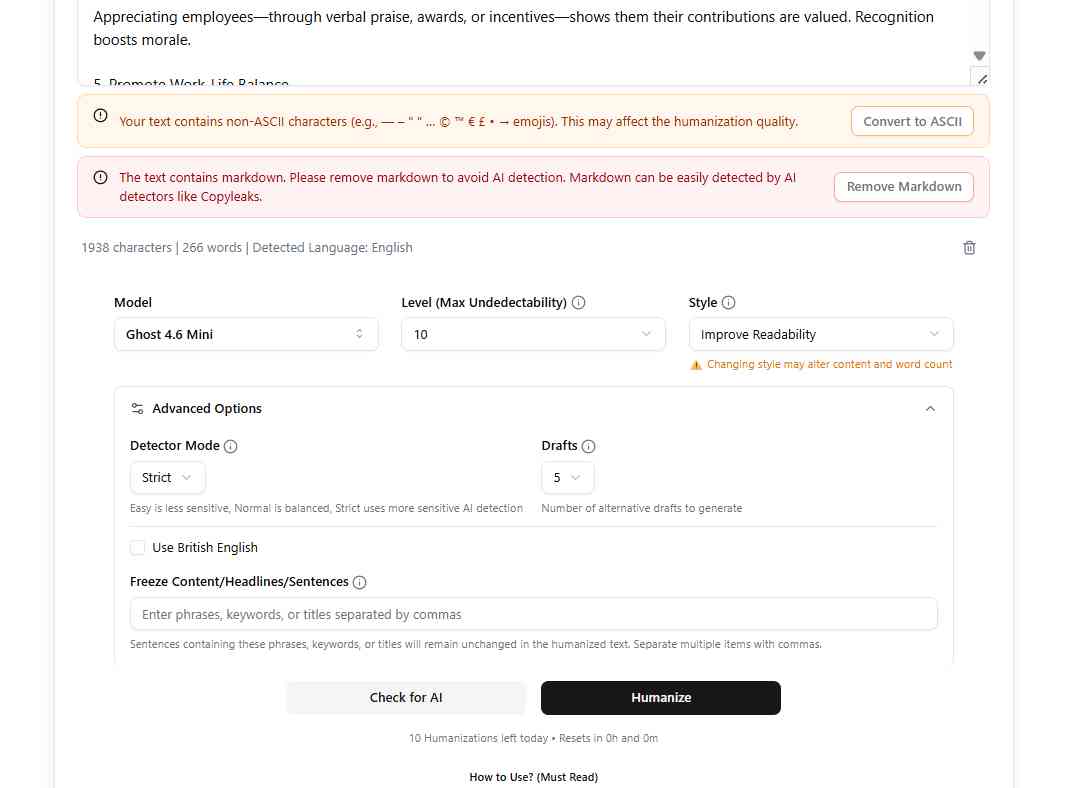Click the Detector Mode info icon
The width and height of the screenshot is (1072, 788).
[231, 446]
